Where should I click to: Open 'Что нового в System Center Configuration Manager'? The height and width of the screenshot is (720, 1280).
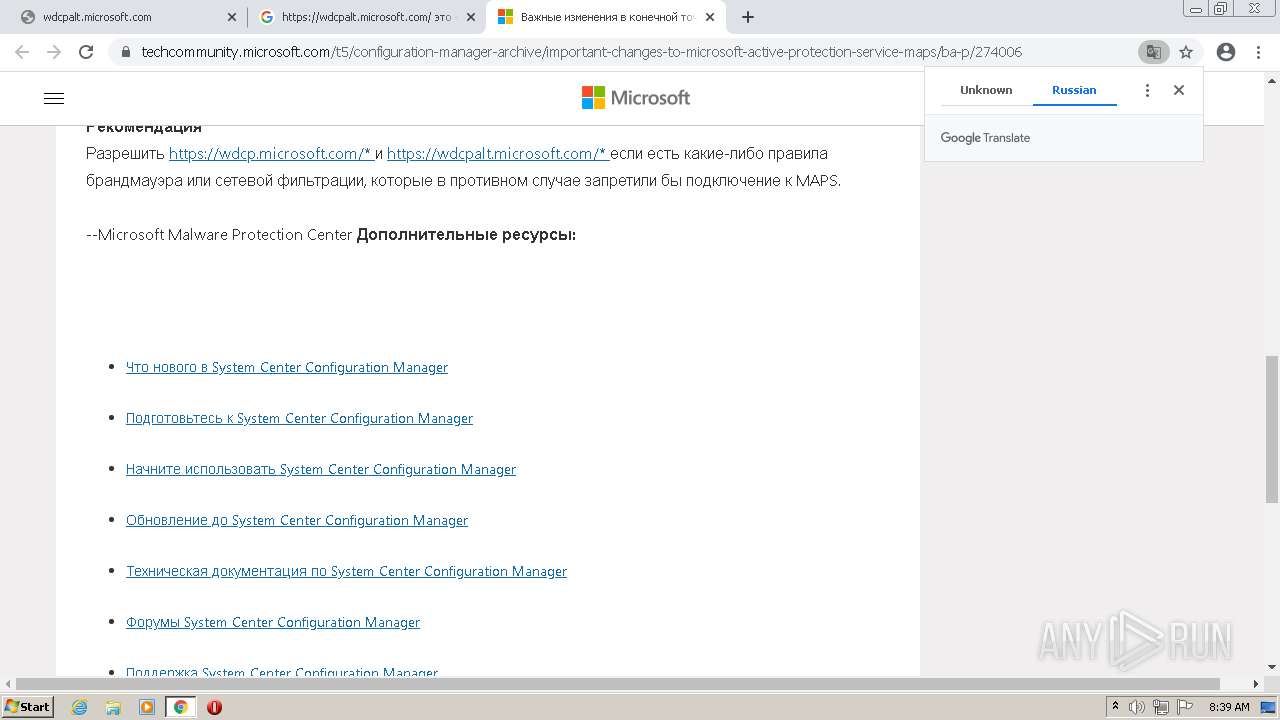pyautogui.click(x=287, y=367)
